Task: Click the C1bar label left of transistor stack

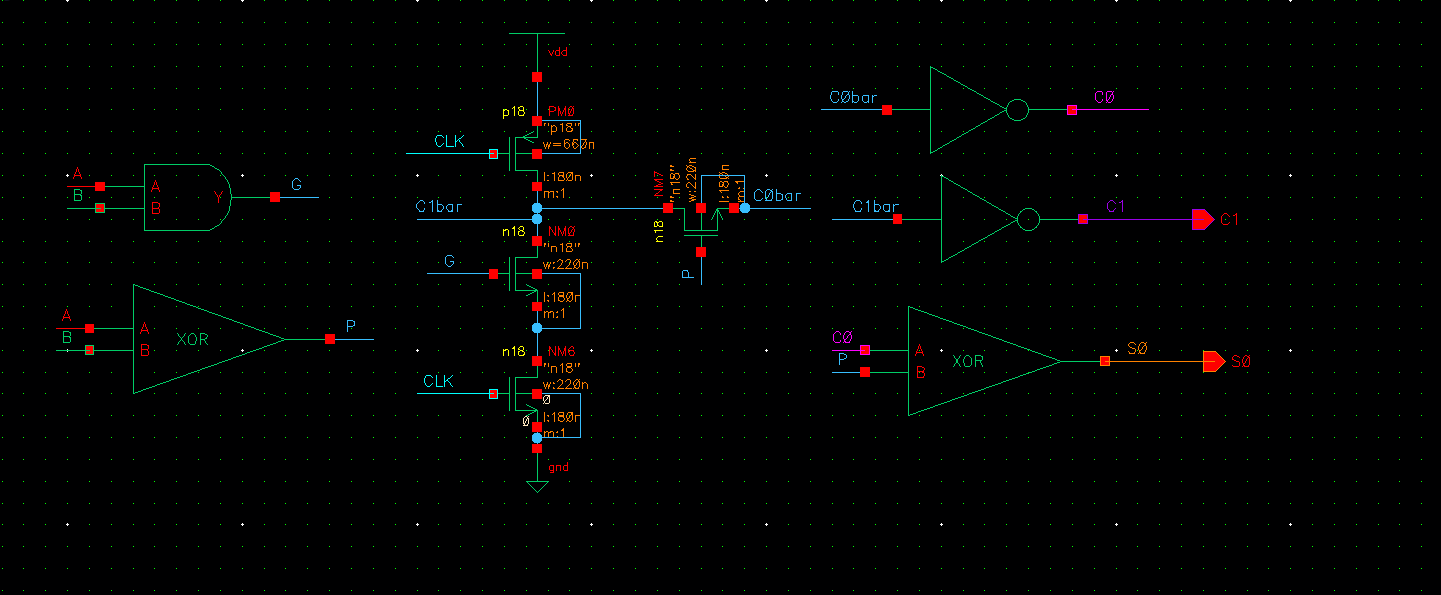Action: point(440,207)
